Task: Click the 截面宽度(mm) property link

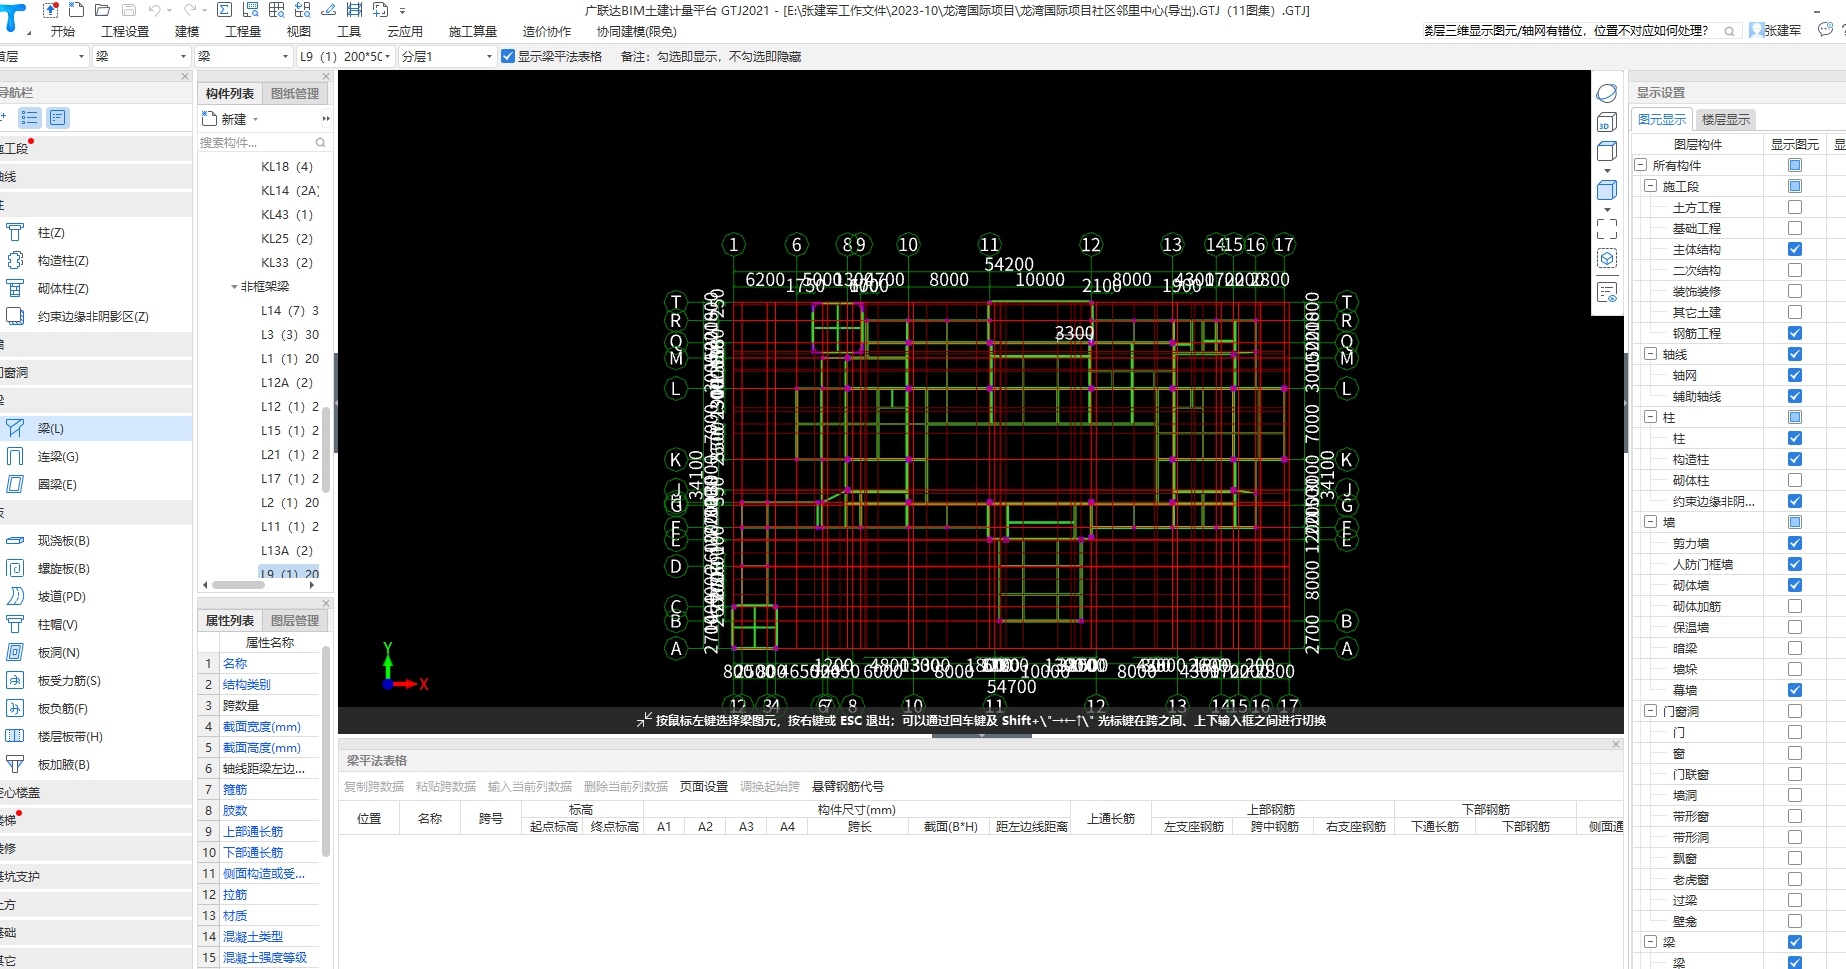Action: (262, 727)
